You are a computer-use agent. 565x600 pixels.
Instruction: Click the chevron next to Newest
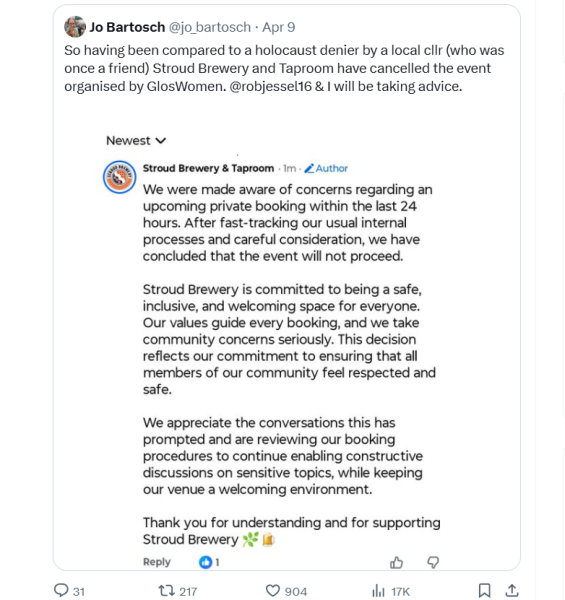tap(161, 141)
